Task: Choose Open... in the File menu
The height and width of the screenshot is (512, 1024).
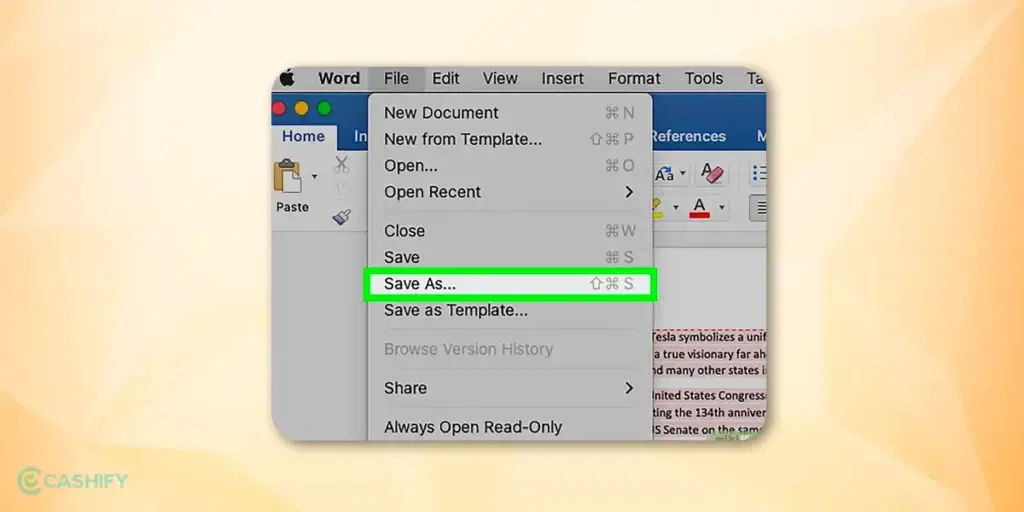Action: 510,166
